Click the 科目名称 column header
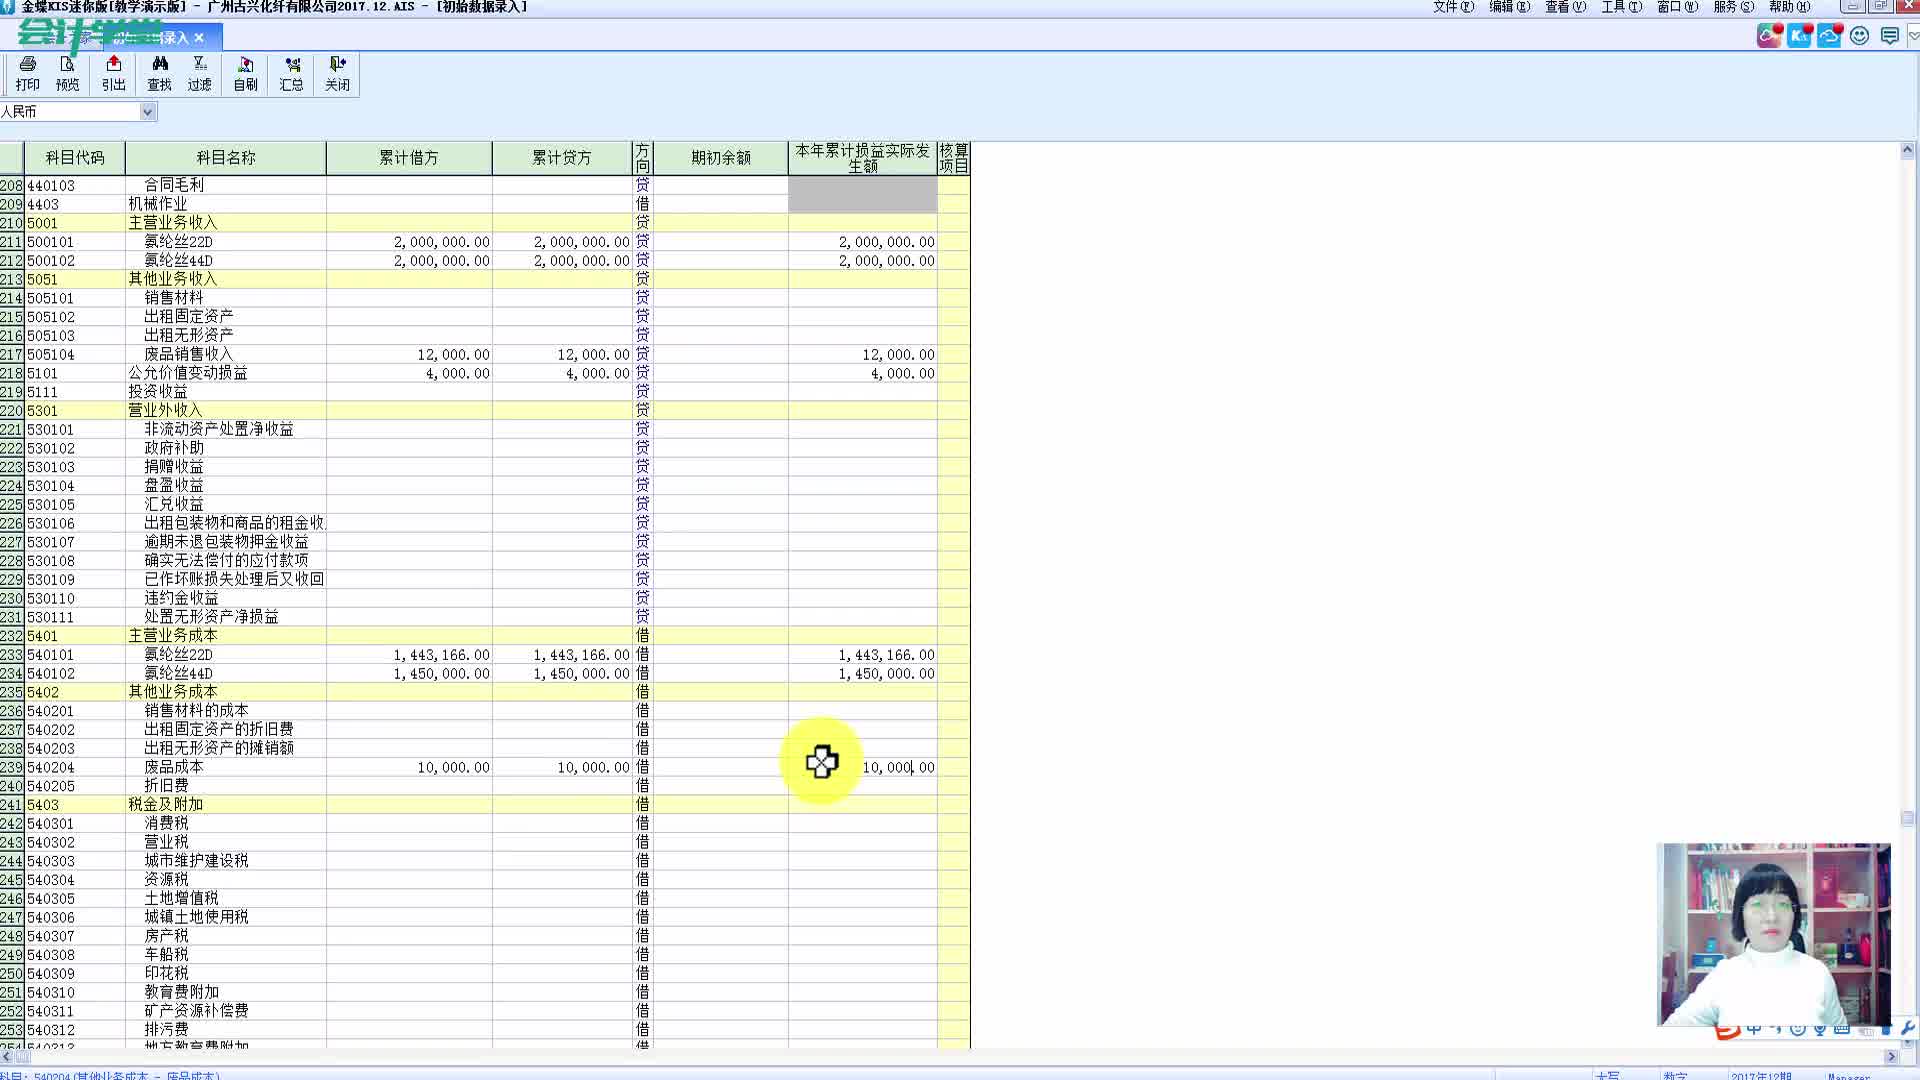The width and height of the screenshot is (1920, 1080). (226, 158)
